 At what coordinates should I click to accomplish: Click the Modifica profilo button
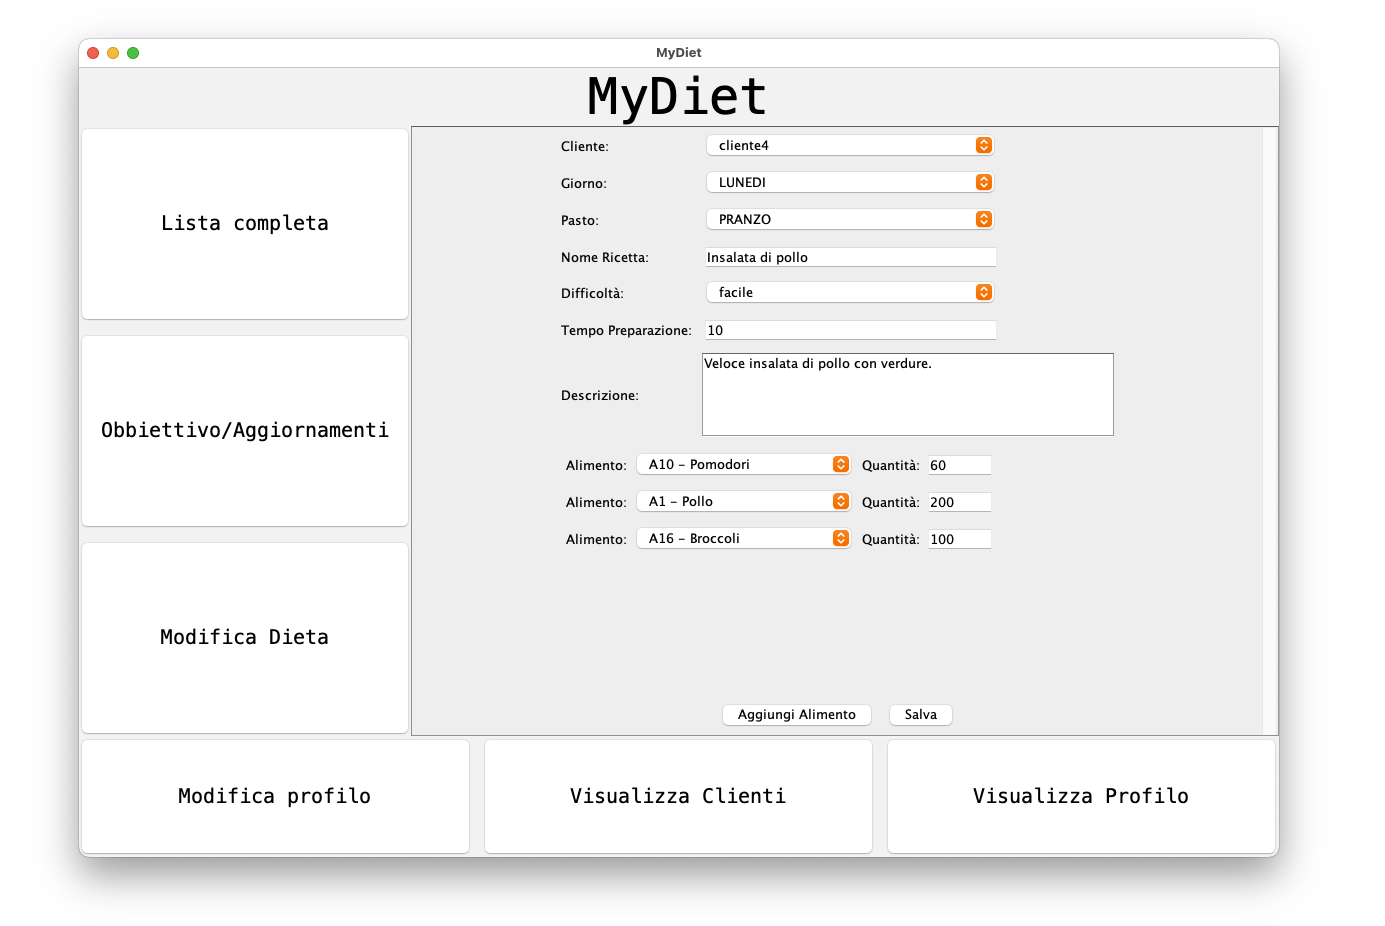click(275, 797)
